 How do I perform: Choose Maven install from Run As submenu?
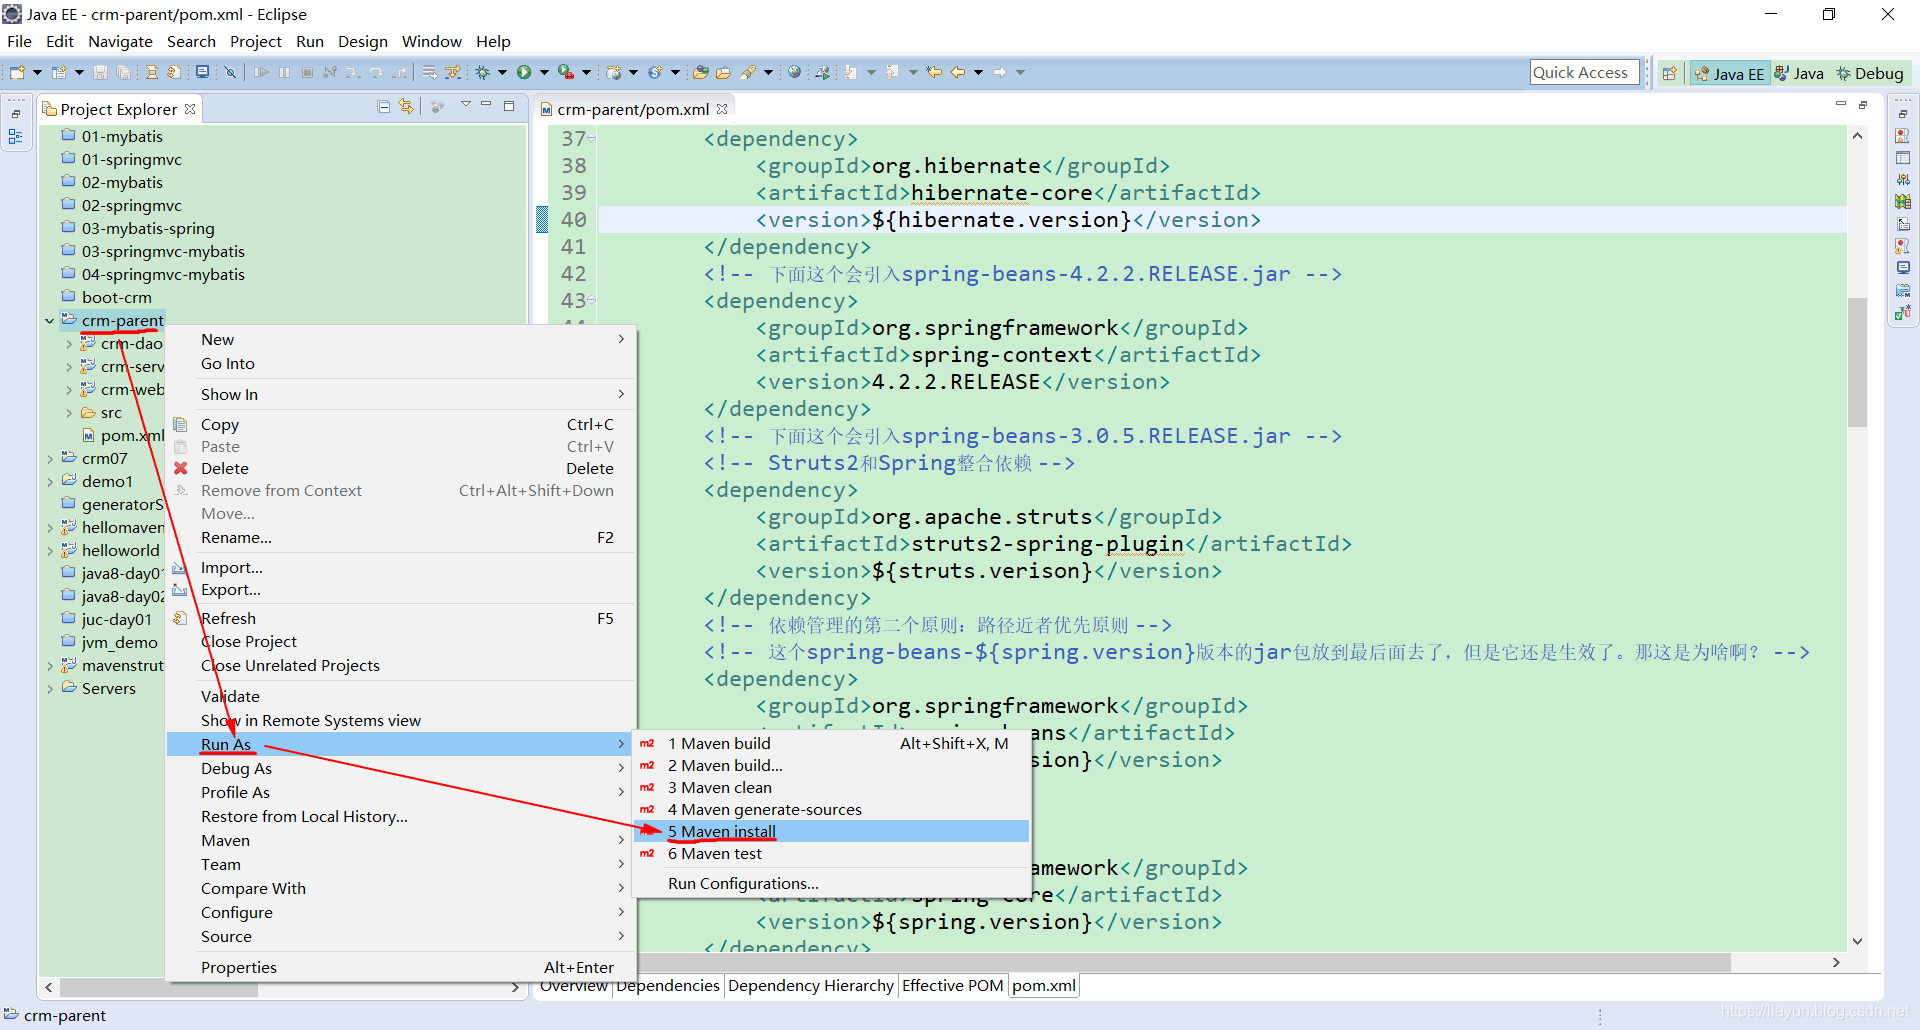pos(831,831)
